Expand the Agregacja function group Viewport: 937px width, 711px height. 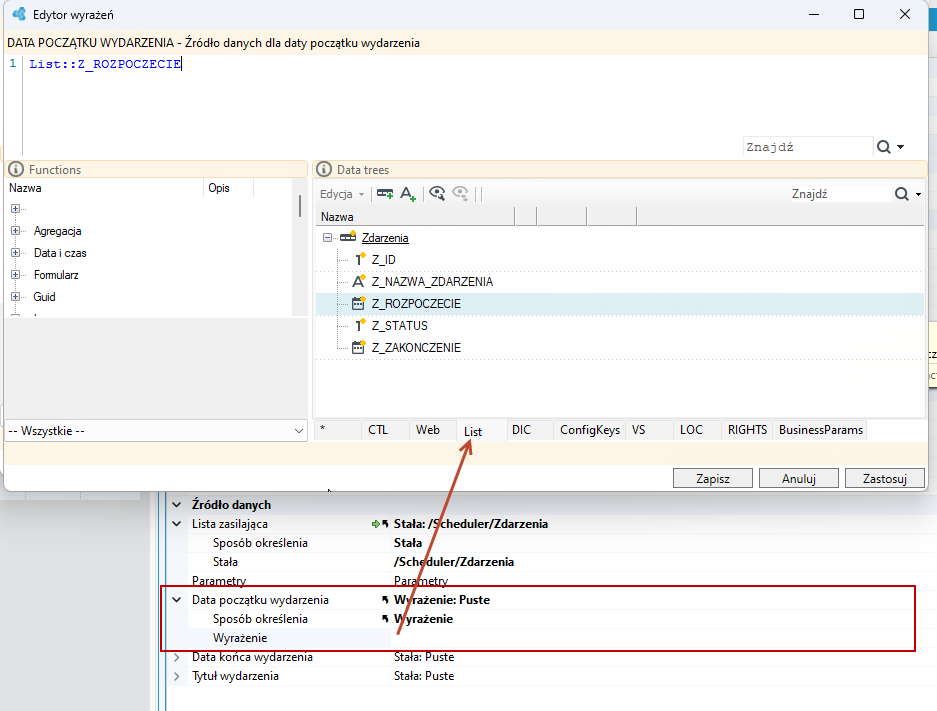point(16,231)
